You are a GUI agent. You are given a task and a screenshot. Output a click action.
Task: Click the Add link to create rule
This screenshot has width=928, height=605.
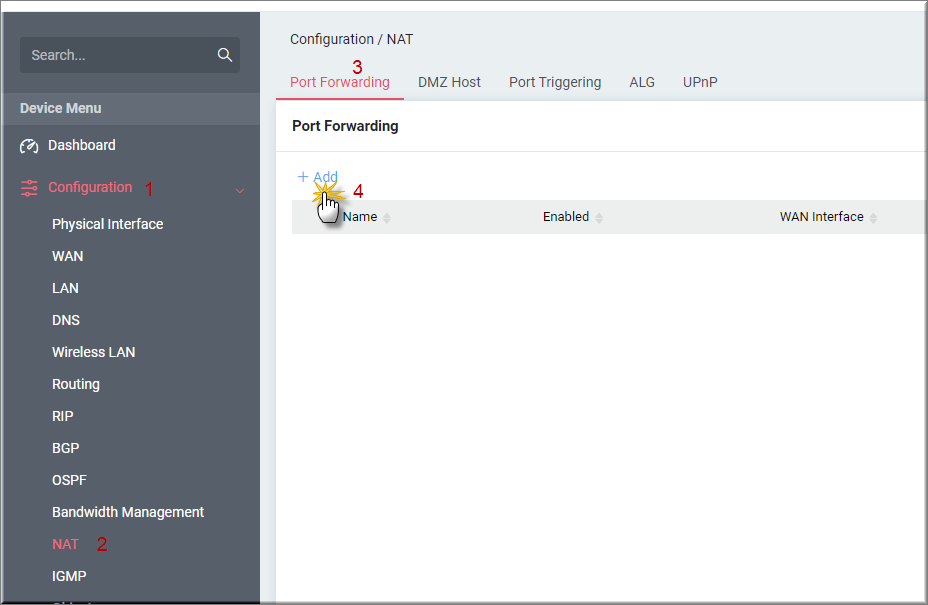point(326,176)
